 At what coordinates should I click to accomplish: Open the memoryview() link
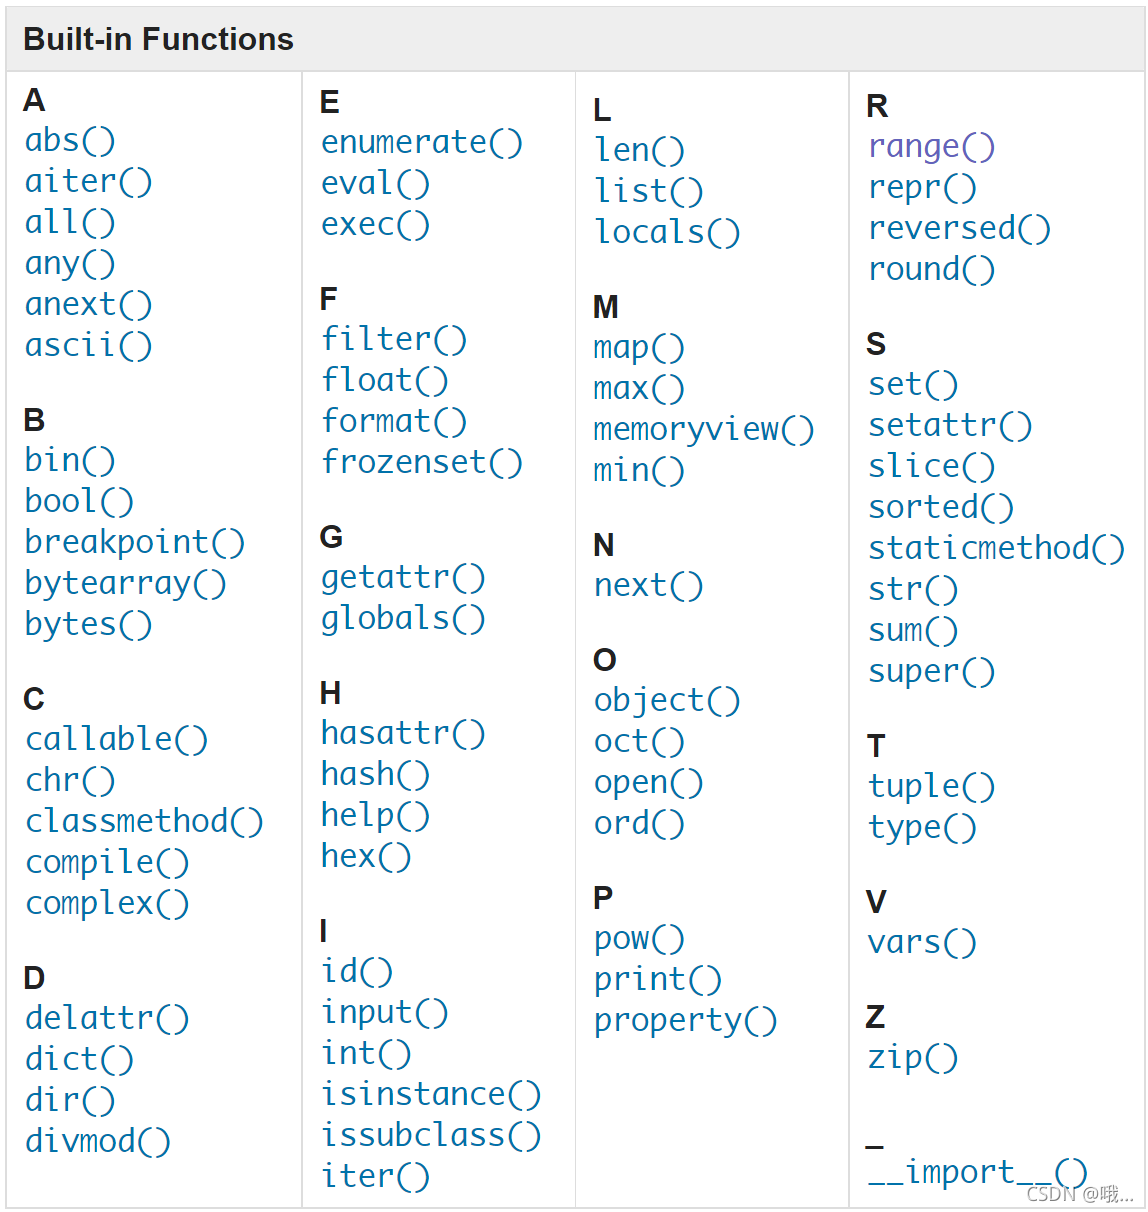coord(704,430)
